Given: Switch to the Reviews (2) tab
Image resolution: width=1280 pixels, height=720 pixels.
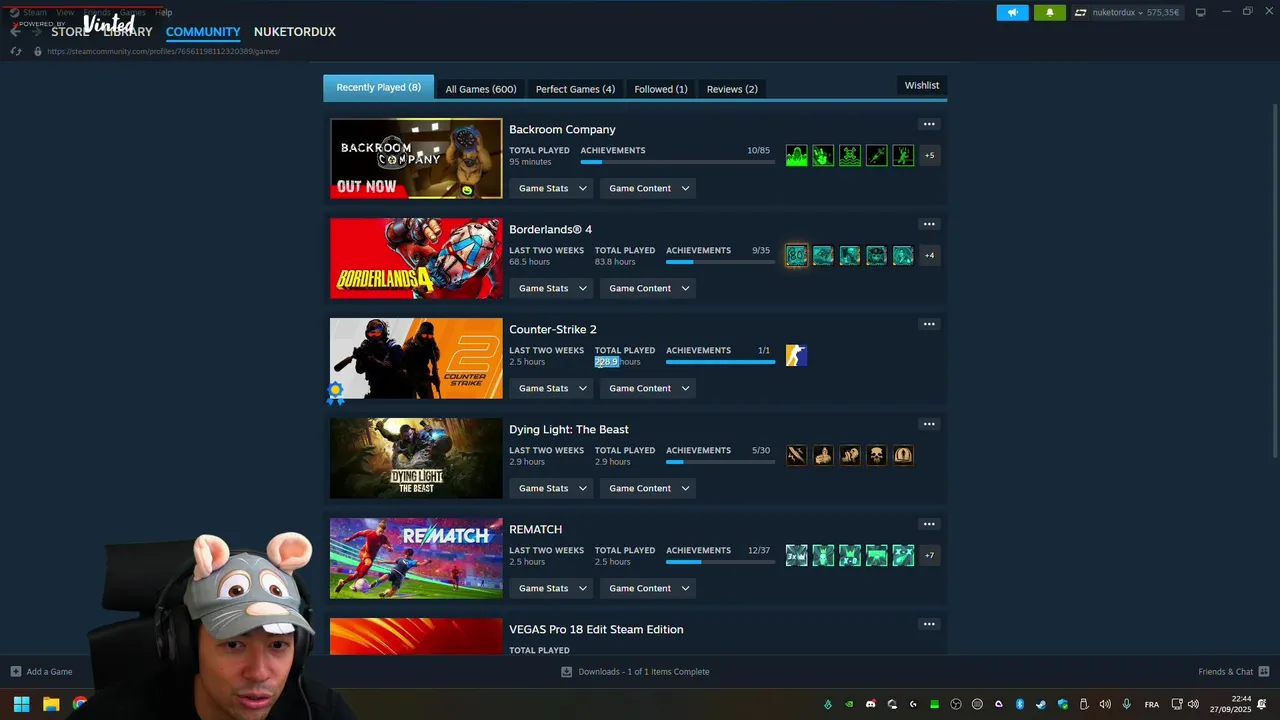Looking at the screenshot, I should [x=732, y=89].
